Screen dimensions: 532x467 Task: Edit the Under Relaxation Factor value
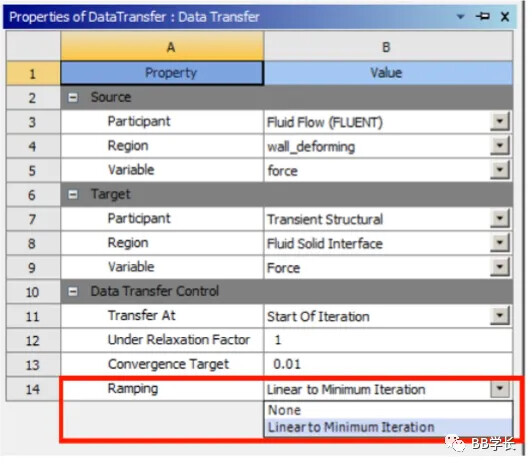tap(388, 340)
